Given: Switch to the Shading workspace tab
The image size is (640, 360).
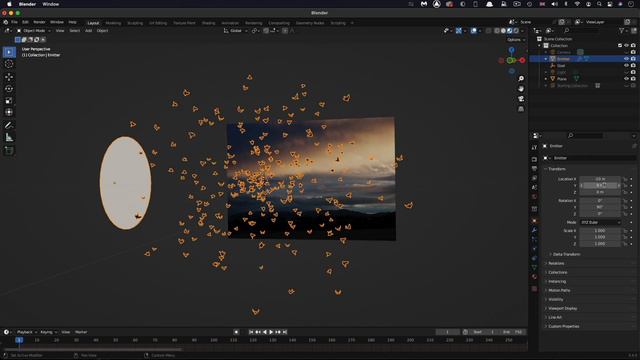Looking at the screenshot, I should 208,23.
